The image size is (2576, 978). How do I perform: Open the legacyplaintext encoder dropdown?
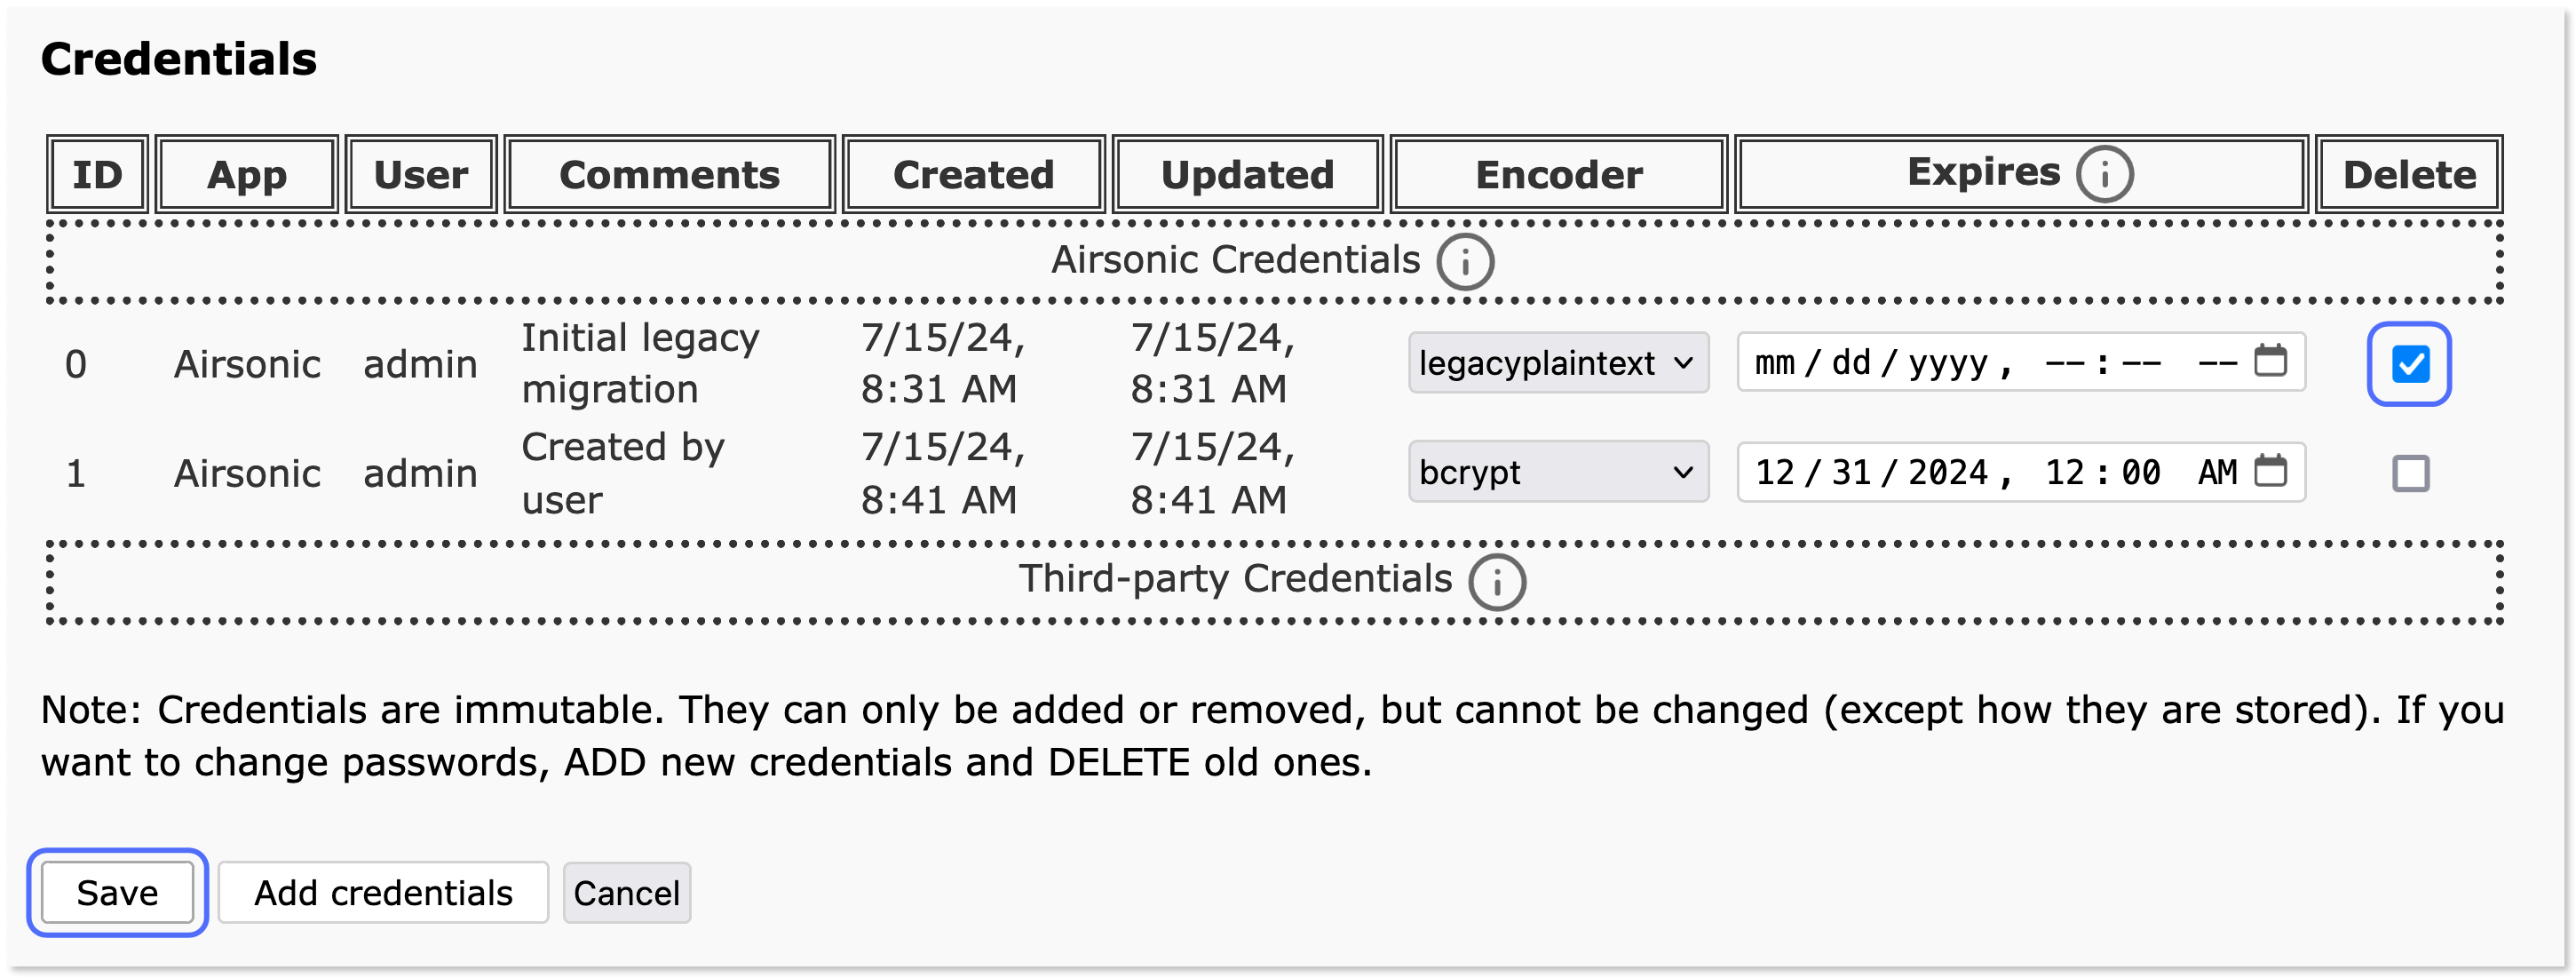pyautogui.click(x=1558, y=362)
